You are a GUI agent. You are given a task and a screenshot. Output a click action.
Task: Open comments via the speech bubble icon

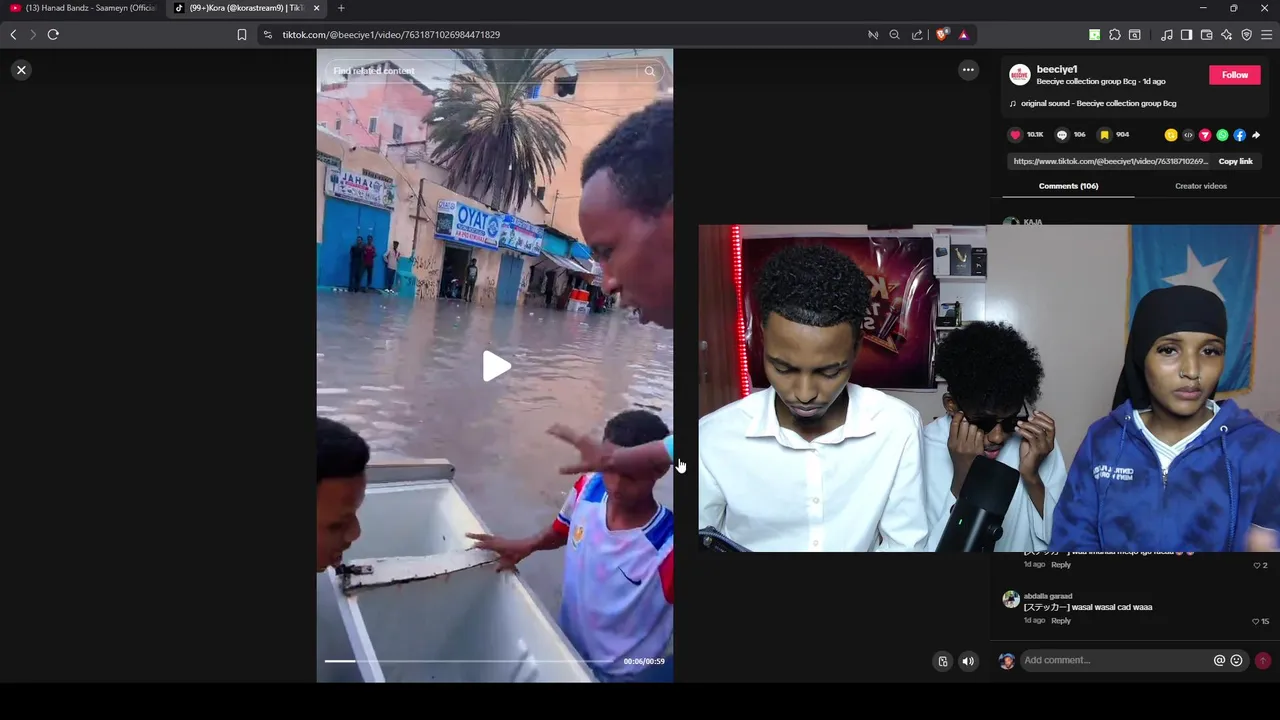pyautogui.click(x=1062, y=135)
